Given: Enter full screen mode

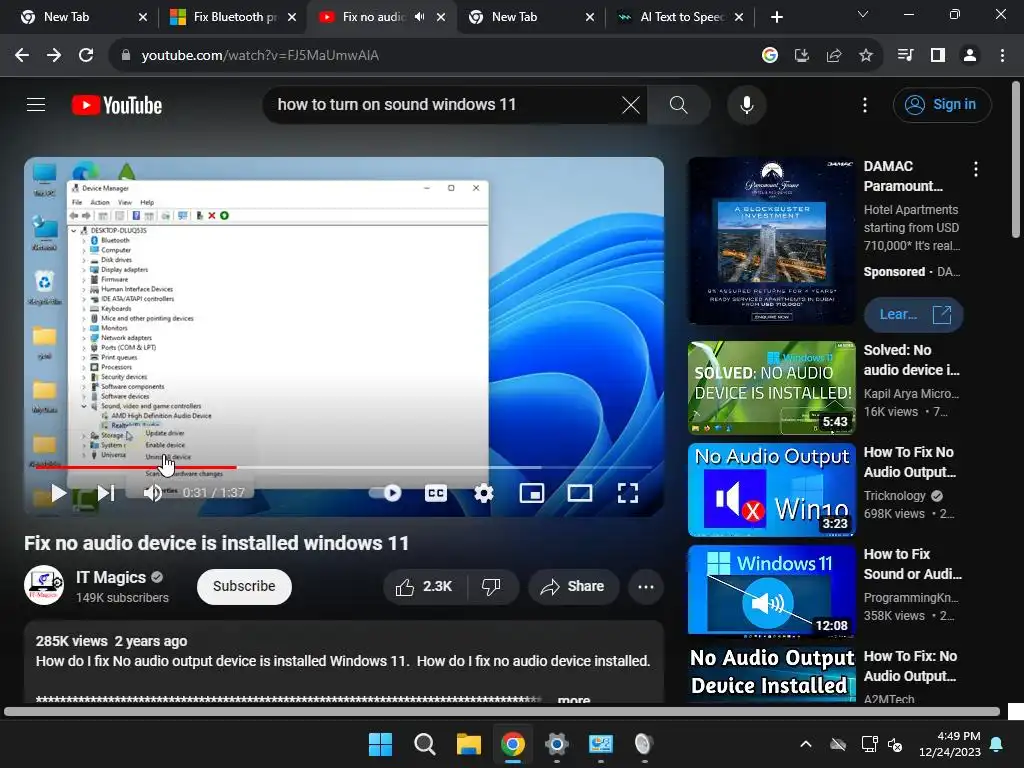Looking at the screenshot, I should 628,493.
